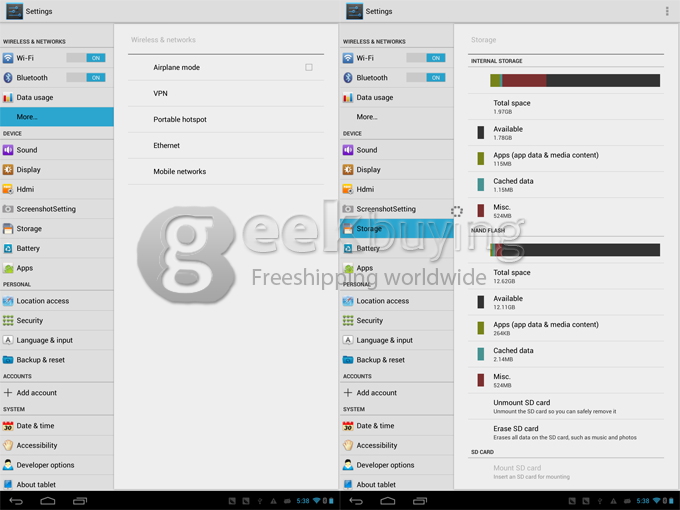Tap the clock showing 5:38 in the left status bar
Screen dimensions: 680x510
(303, 501)
